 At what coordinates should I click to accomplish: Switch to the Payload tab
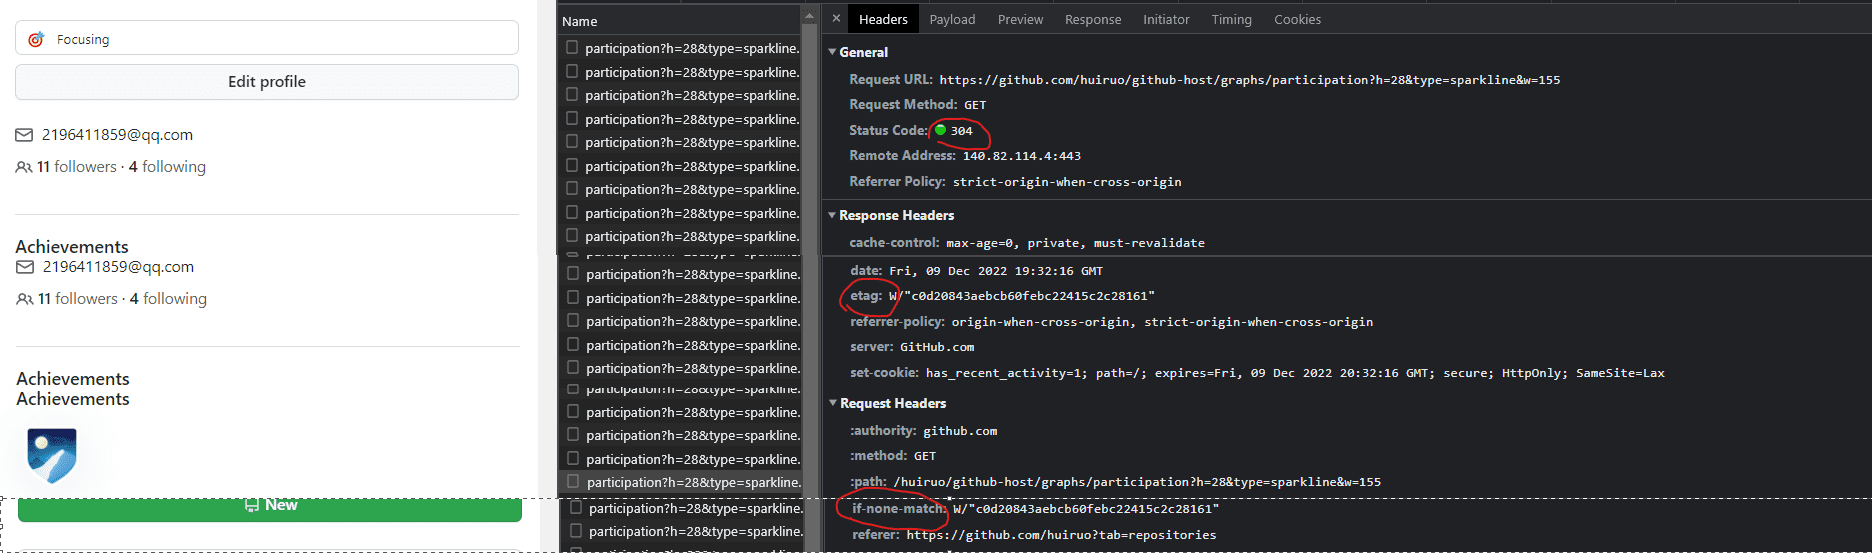click(952, 19)
